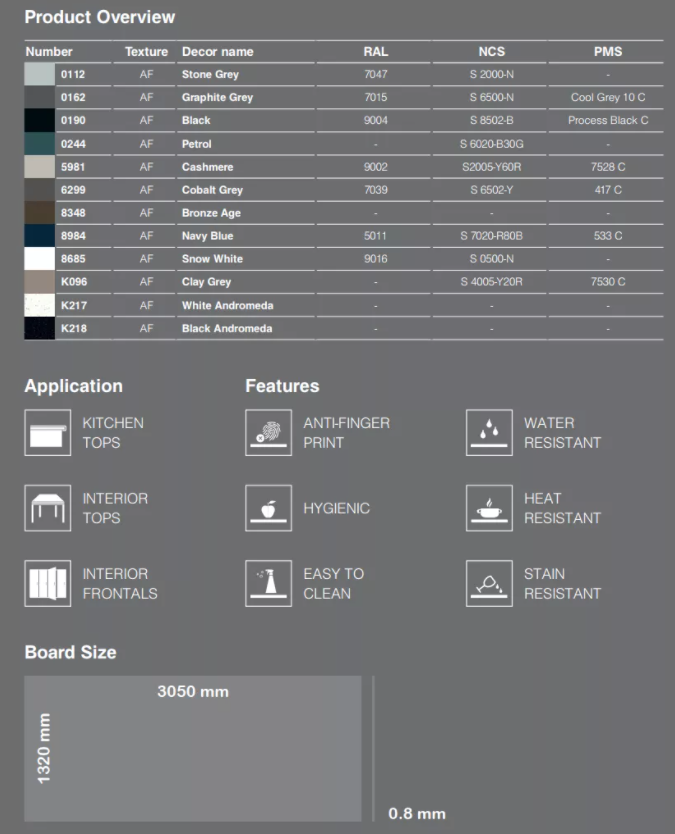Screen dimensions: 675x834
Task: Click the decor name Navy Blue
Action: pyautogui.click(x=207, y=236)
